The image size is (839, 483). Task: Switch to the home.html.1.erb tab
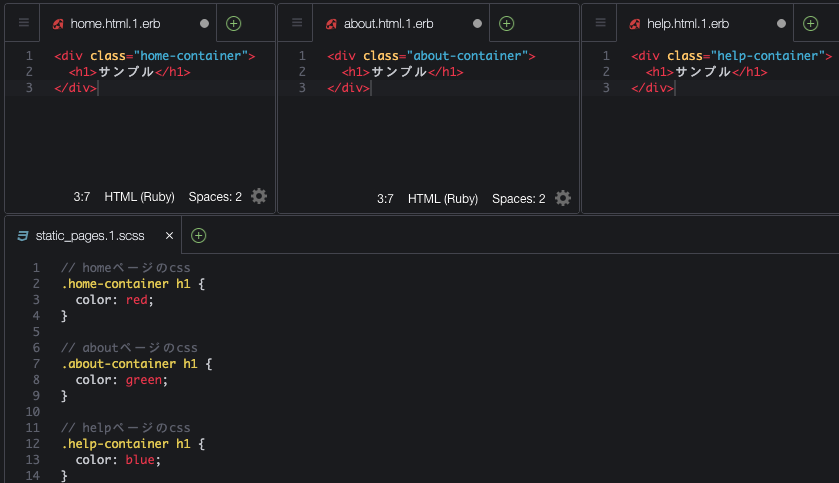(x=115, y=23)
